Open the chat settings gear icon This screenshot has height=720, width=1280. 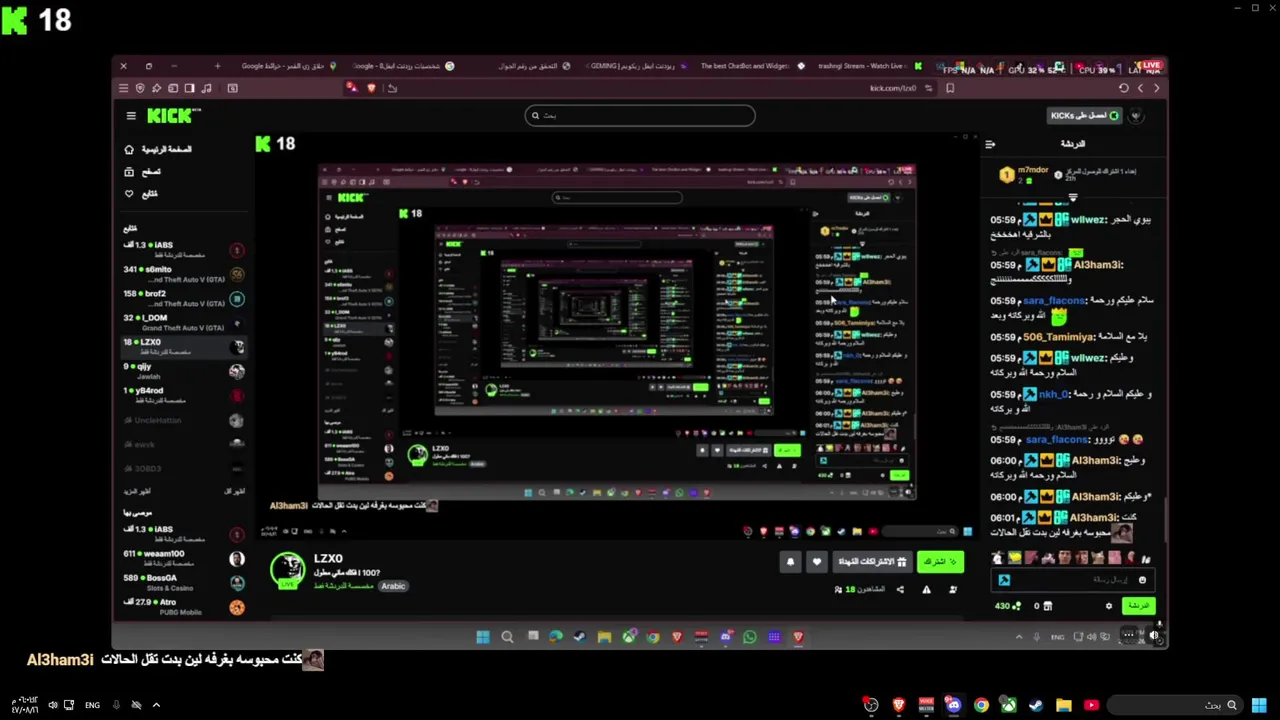(1108, 606)
